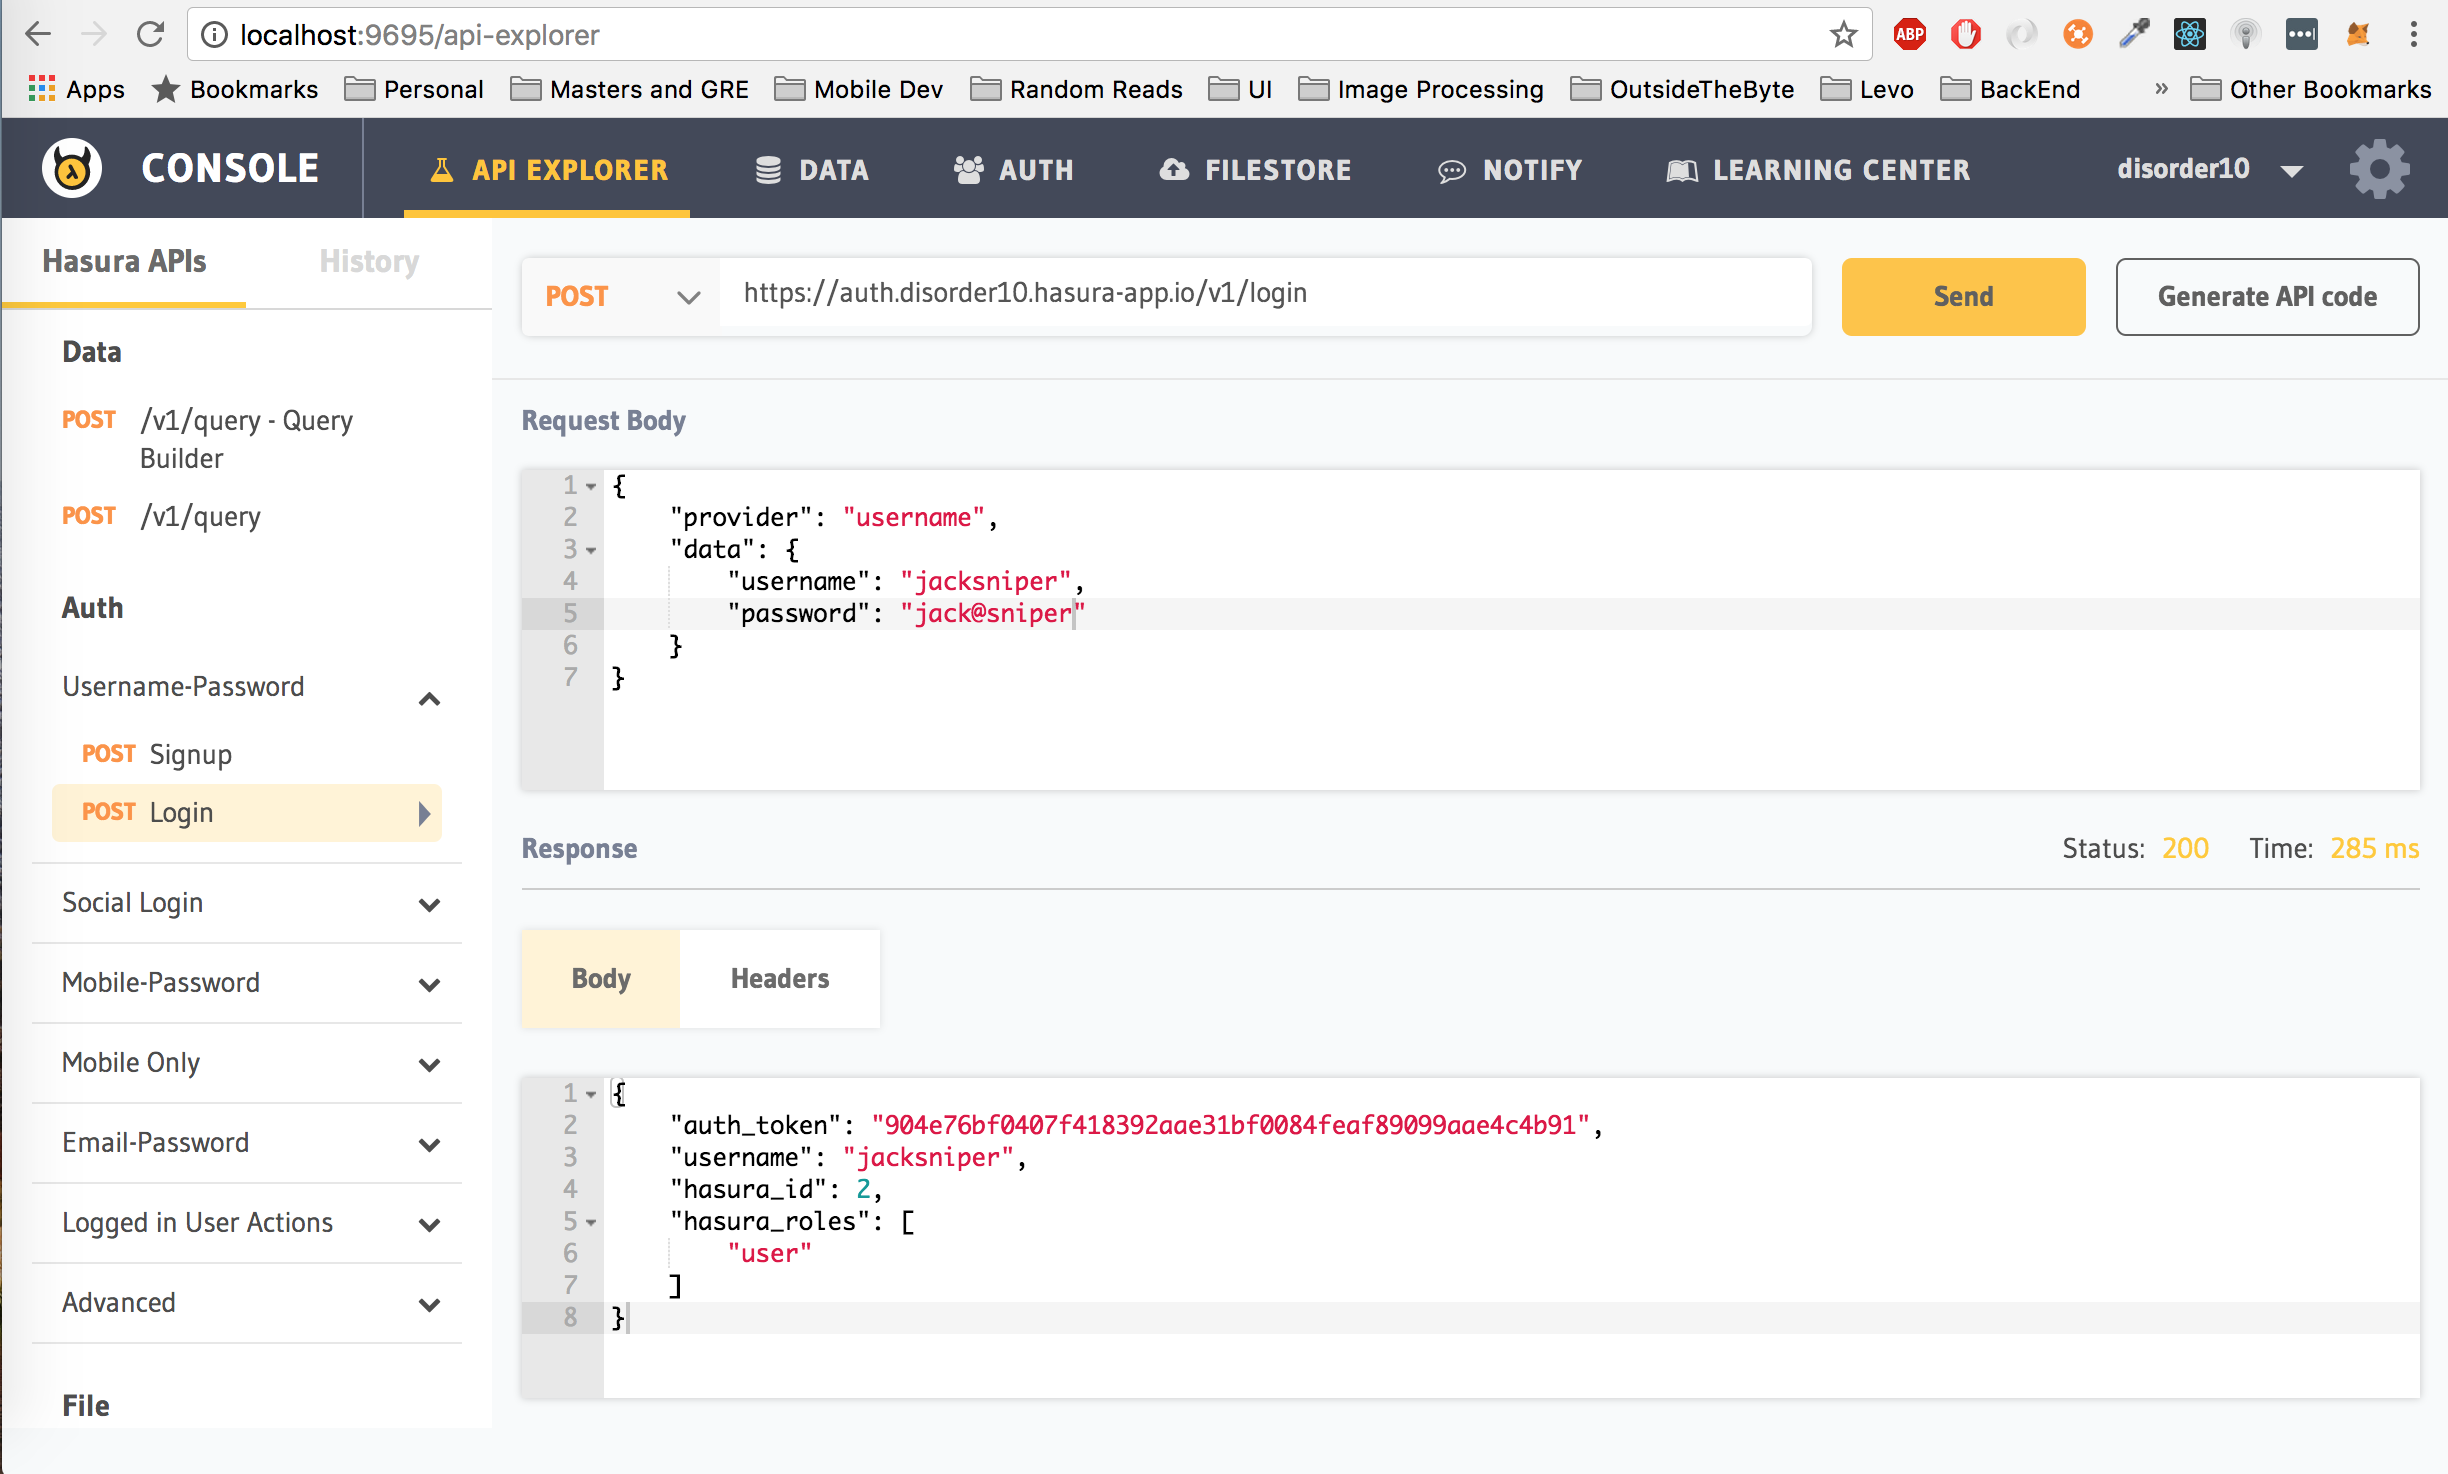Image resolution: width=2448 pixels, height=1474 pixels.
Task: Fold the JSON object at line 1 of request body
Action: [591, 487]
